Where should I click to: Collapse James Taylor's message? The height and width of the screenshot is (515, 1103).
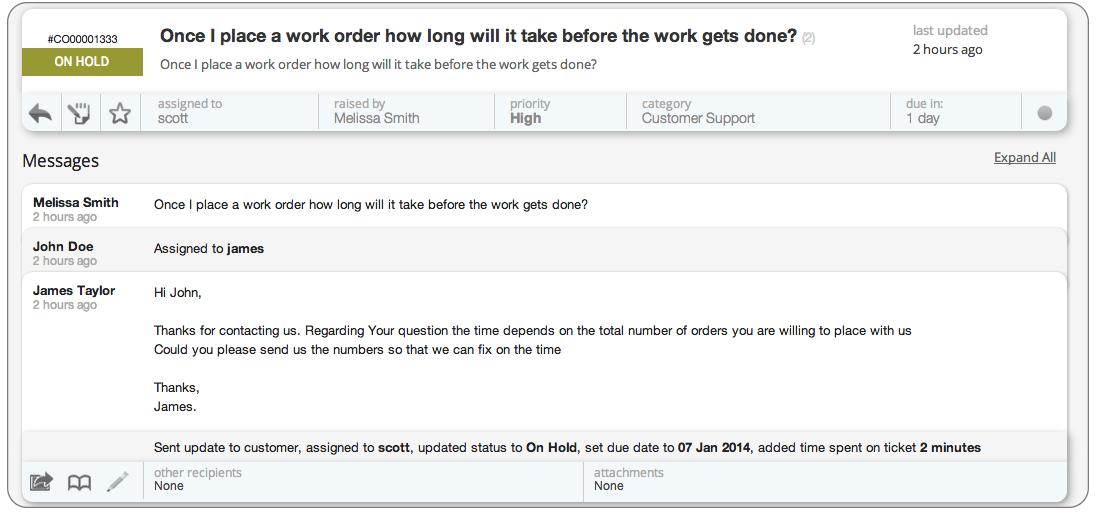tap(544, 352)
